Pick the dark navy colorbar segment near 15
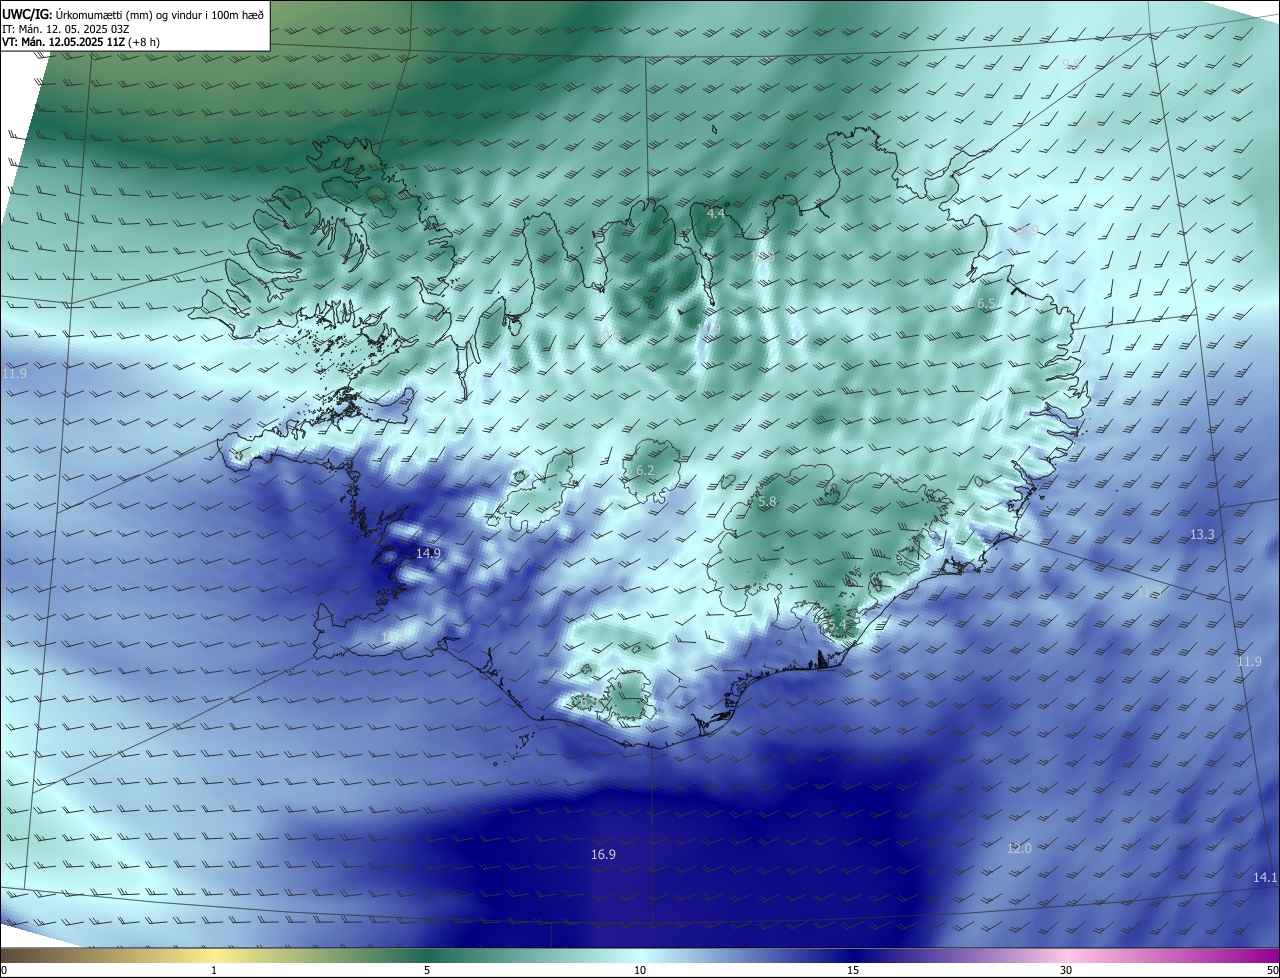Image resolution: width=1280 pixels, height=978 pixels. pyautogui.click(x=853, y=955)
